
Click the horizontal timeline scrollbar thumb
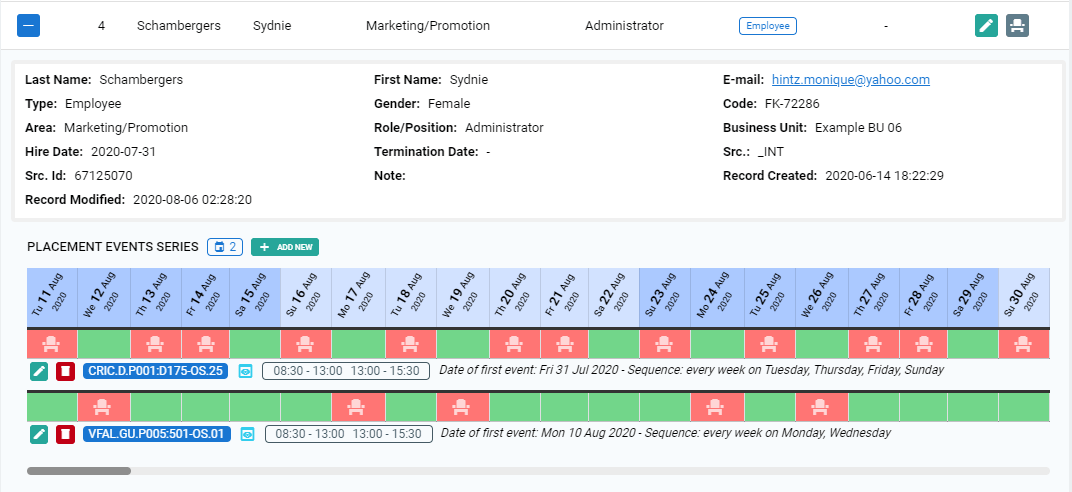[79, 471]
